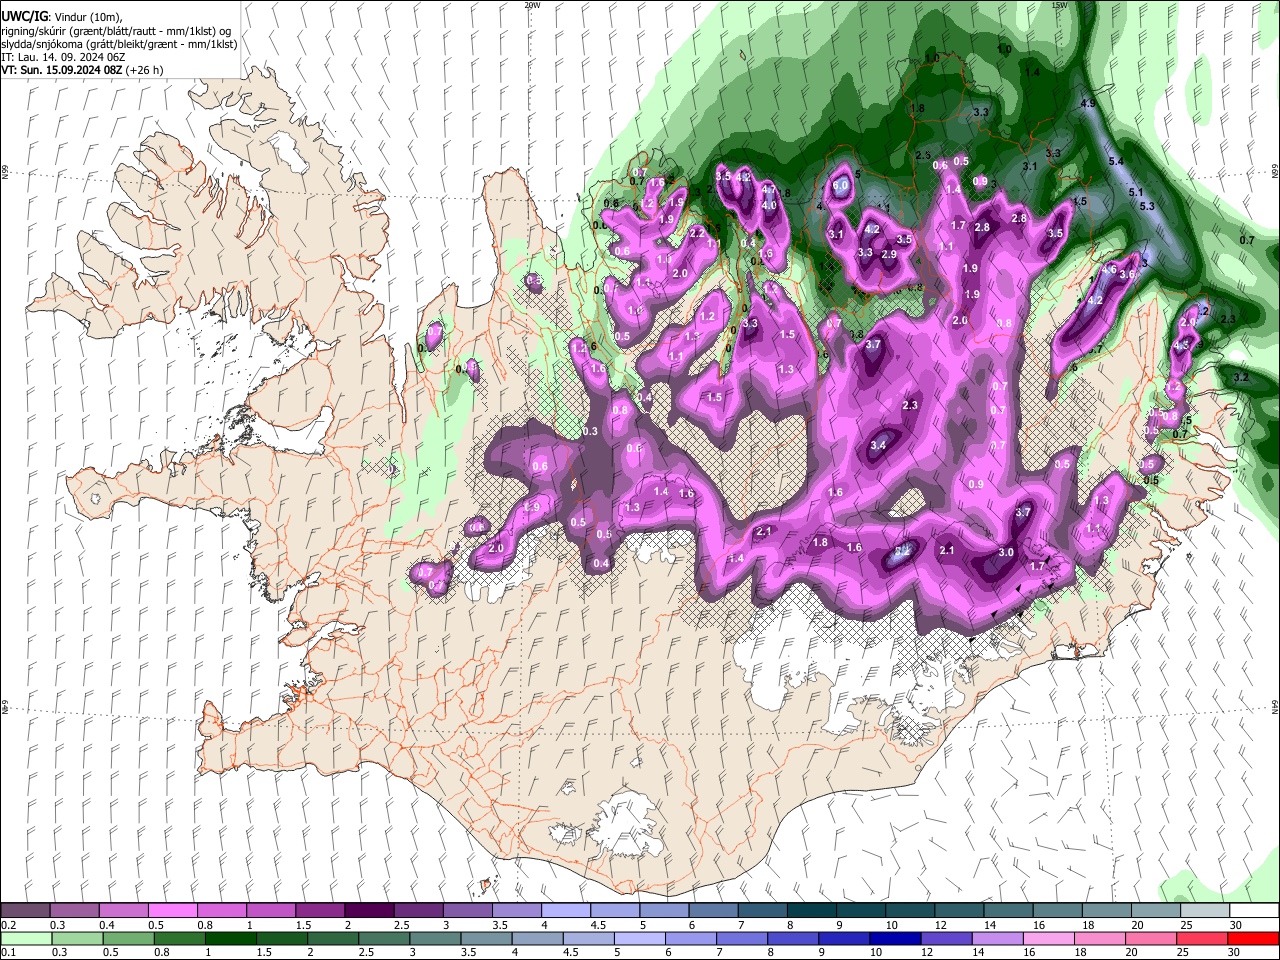Image resolution: width=1280 pixels, height=960 pixels.
Task: Click the '10' label in the rain legend row
Action: pos(875,952)
